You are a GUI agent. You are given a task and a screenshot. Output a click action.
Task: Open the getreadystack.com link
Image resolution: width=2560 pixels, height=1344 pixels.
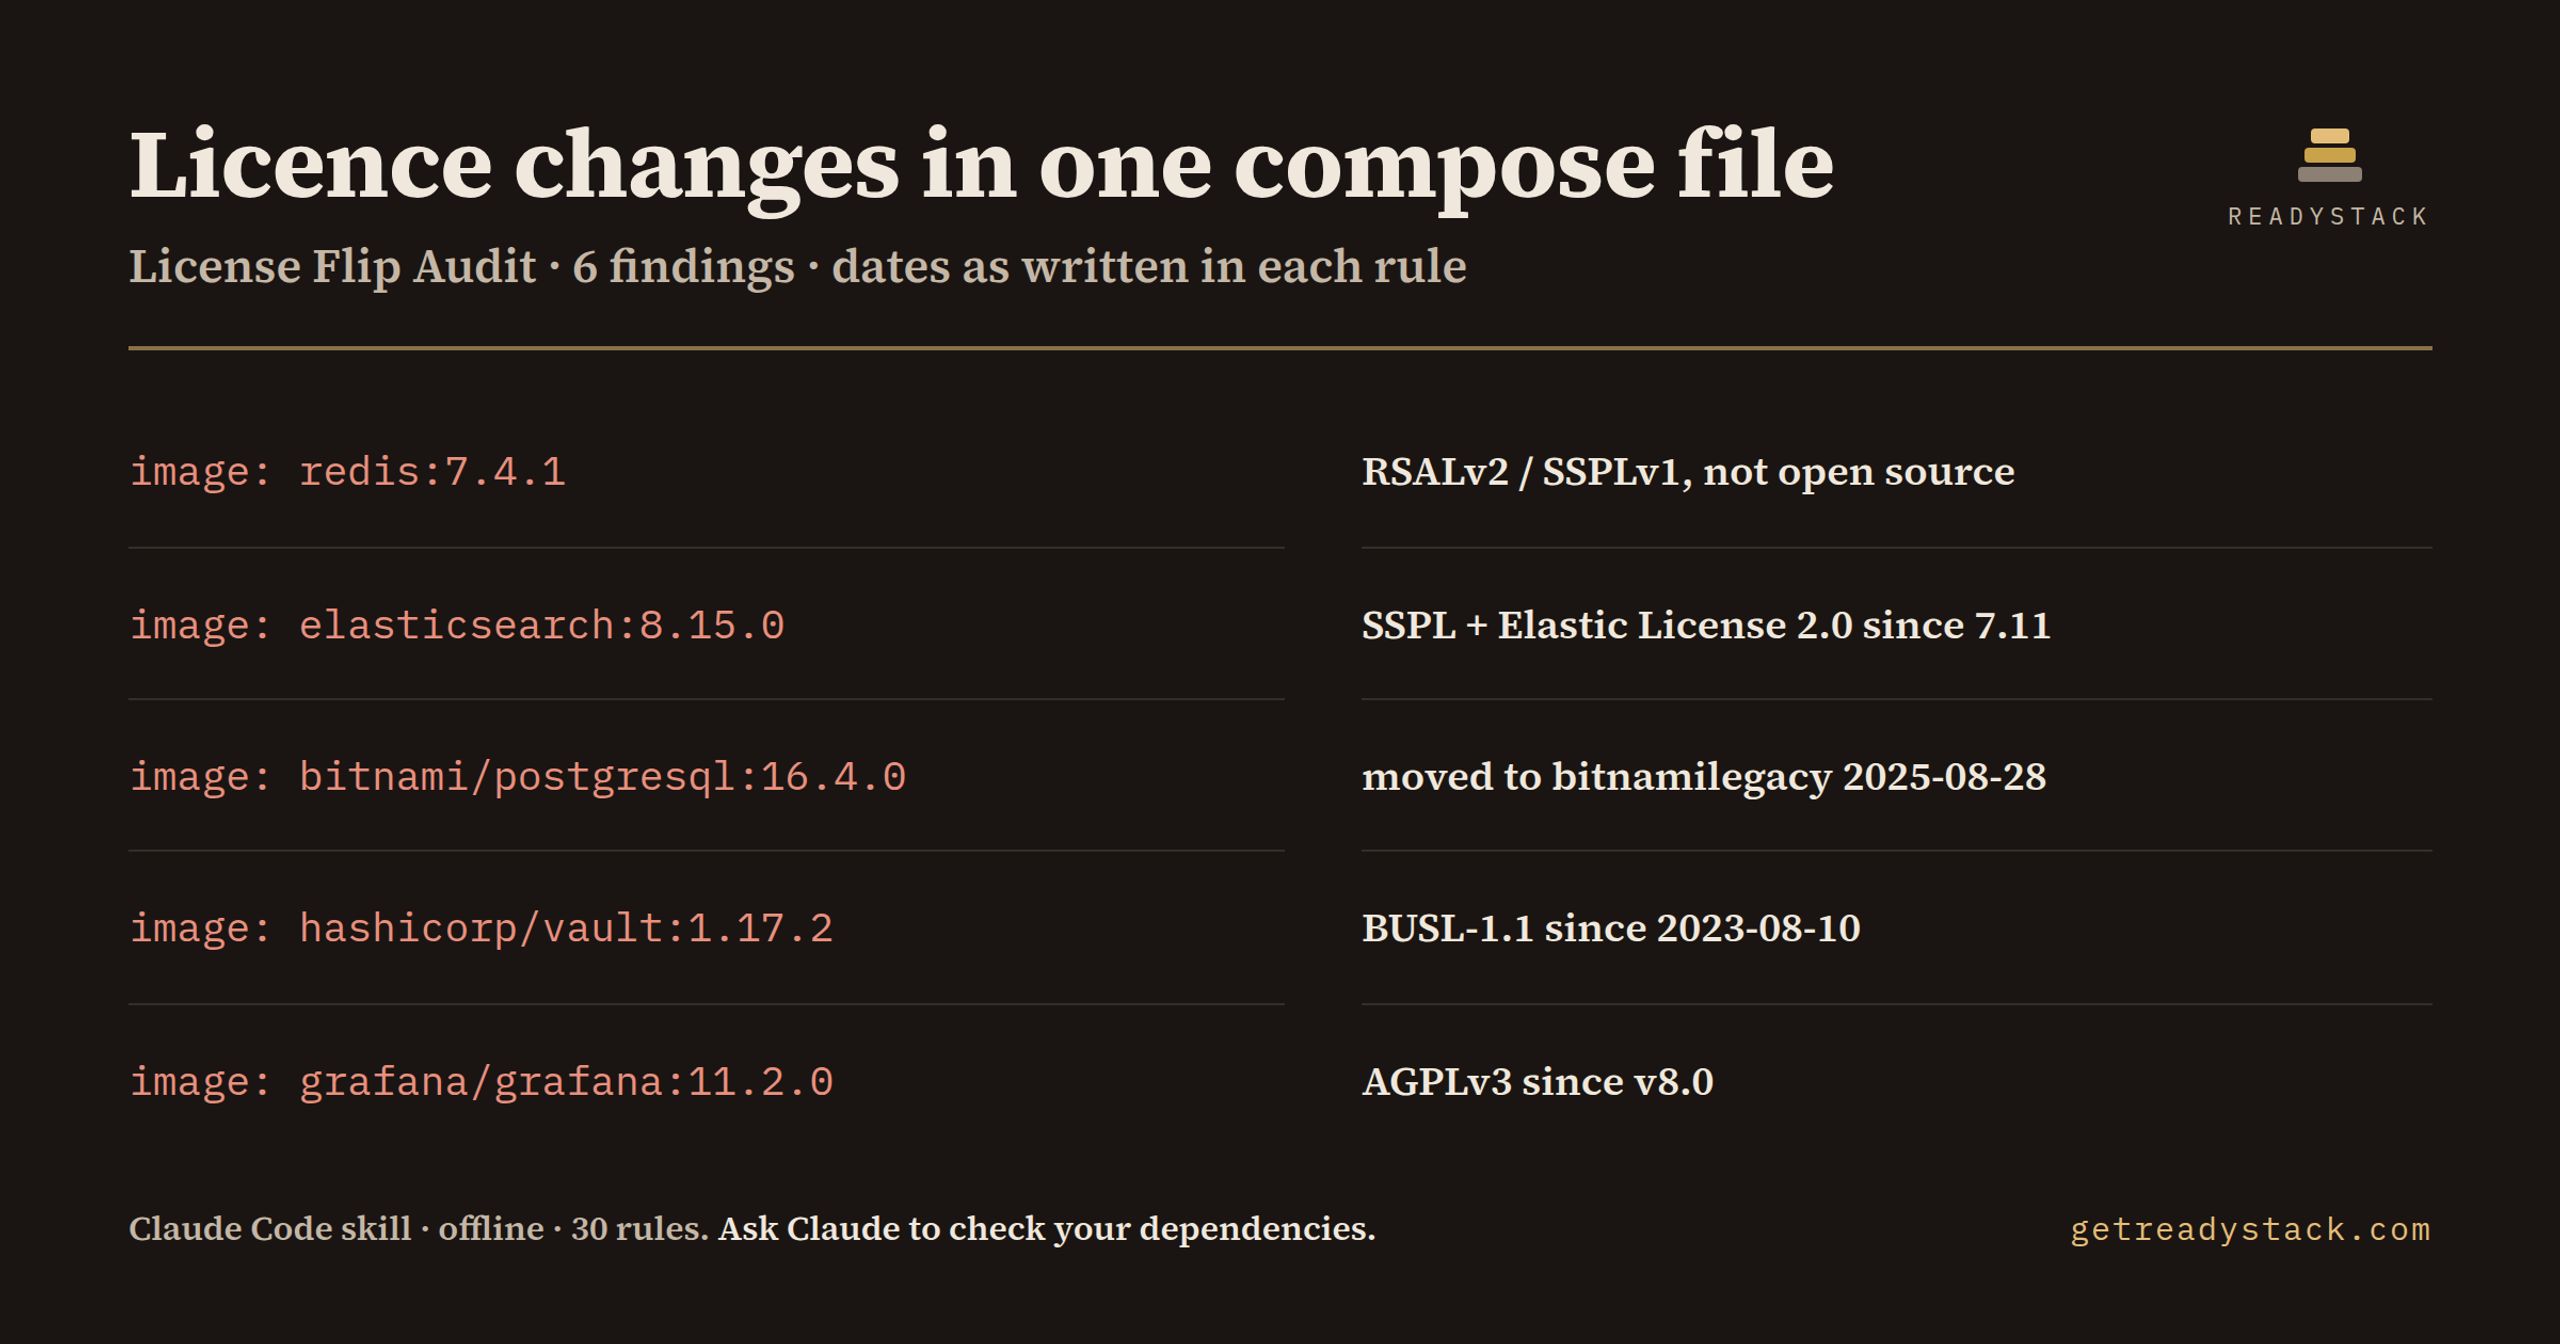click(x=2250, y=1229)
